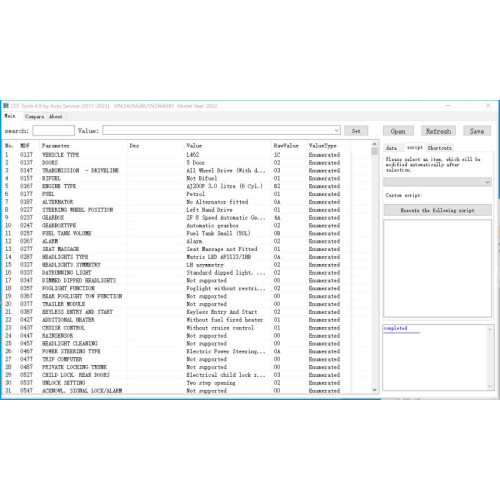Click Execute the following script button

point(437,210)
